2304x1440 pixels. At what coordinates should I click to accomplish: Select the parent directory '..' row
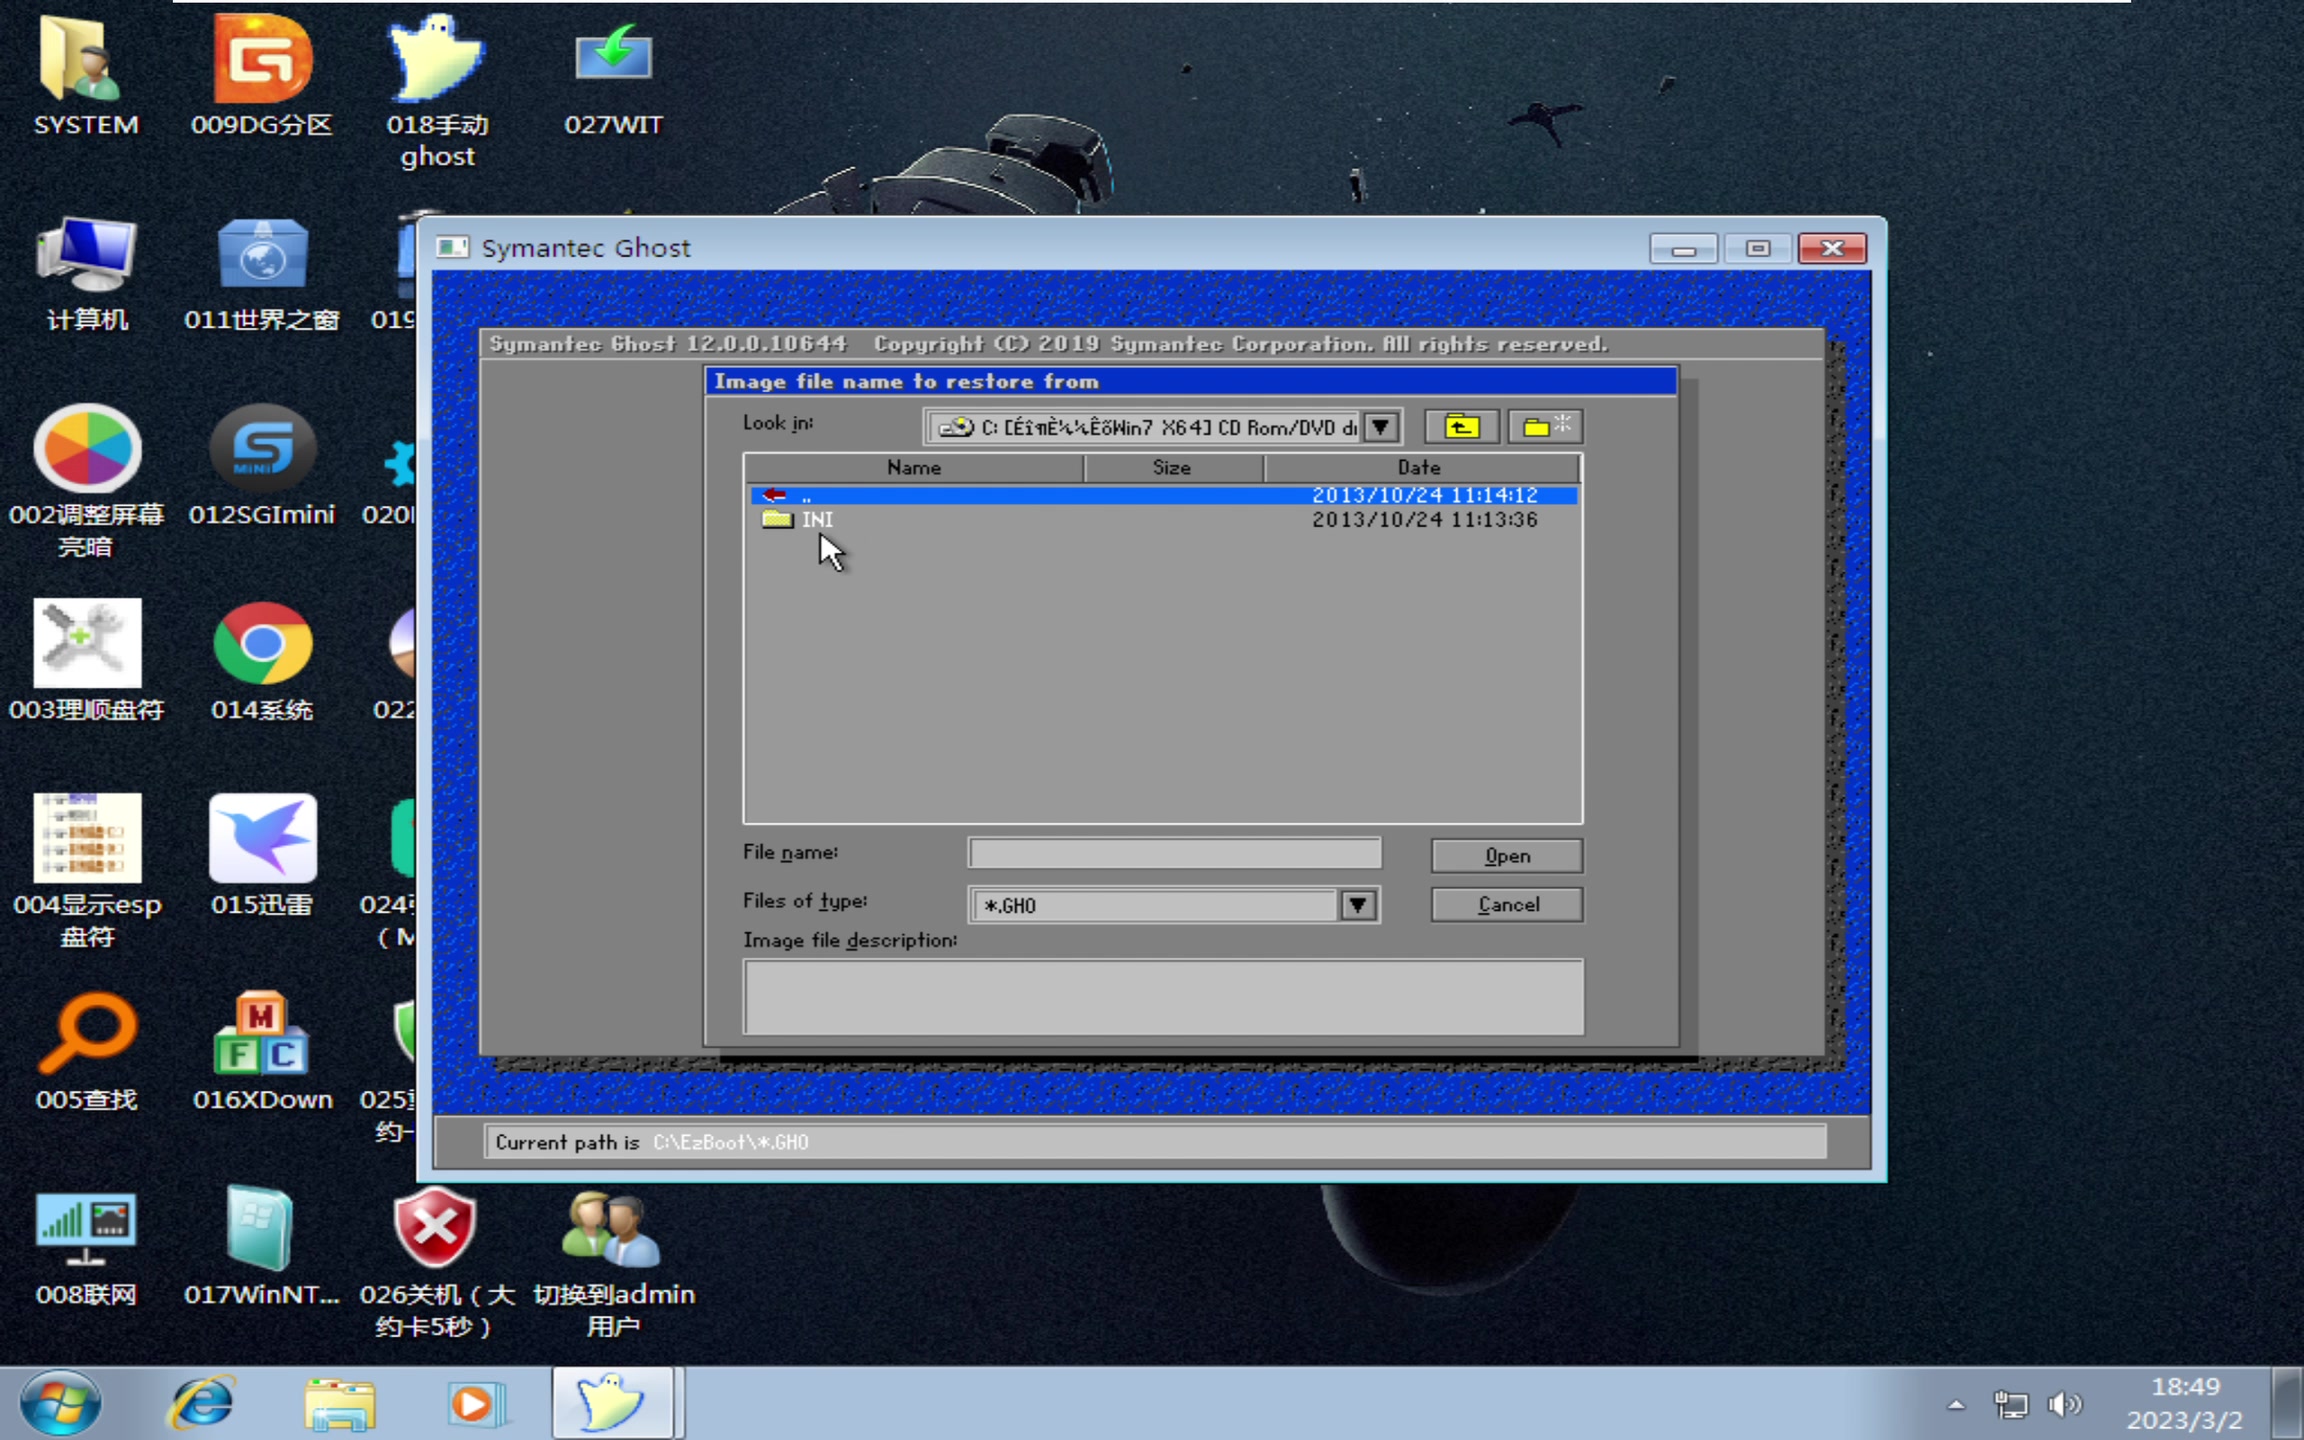[1164, 495]
